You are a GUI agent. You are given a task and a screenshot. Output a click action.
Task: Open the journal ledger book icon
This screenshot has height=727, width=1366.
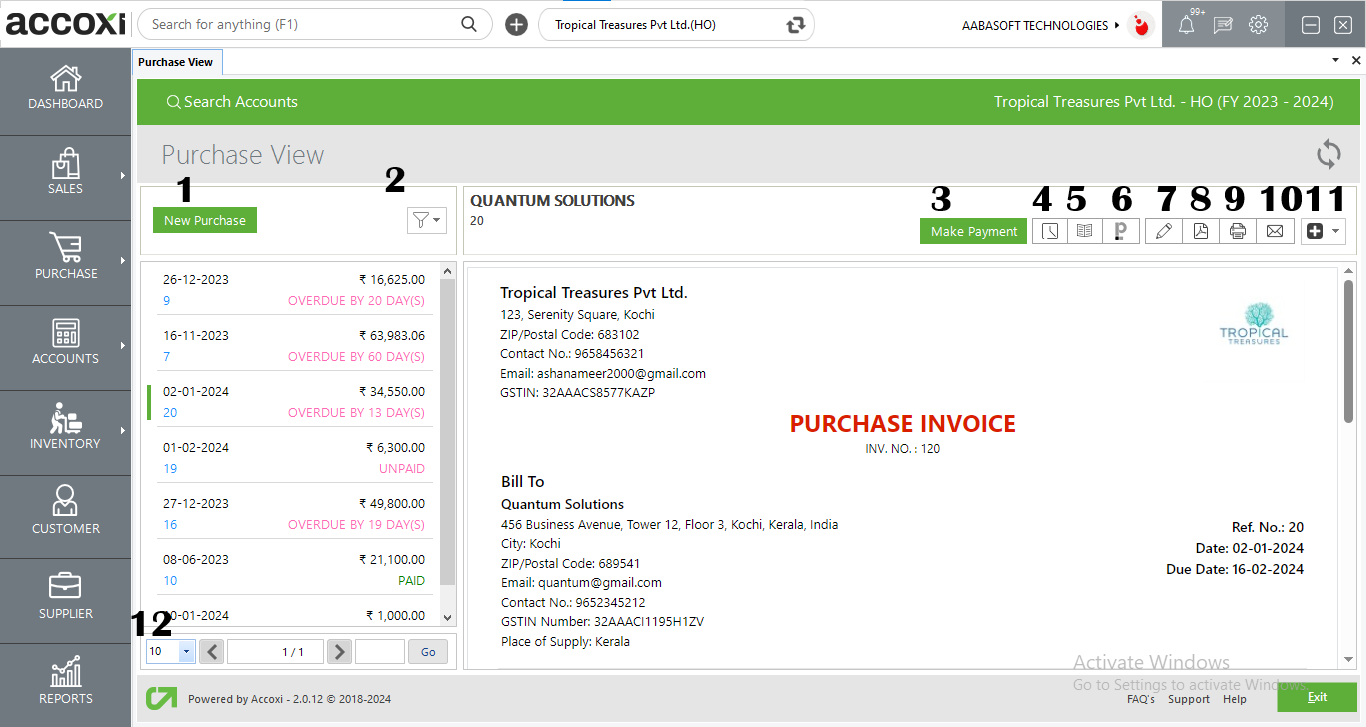[1085, 231]
